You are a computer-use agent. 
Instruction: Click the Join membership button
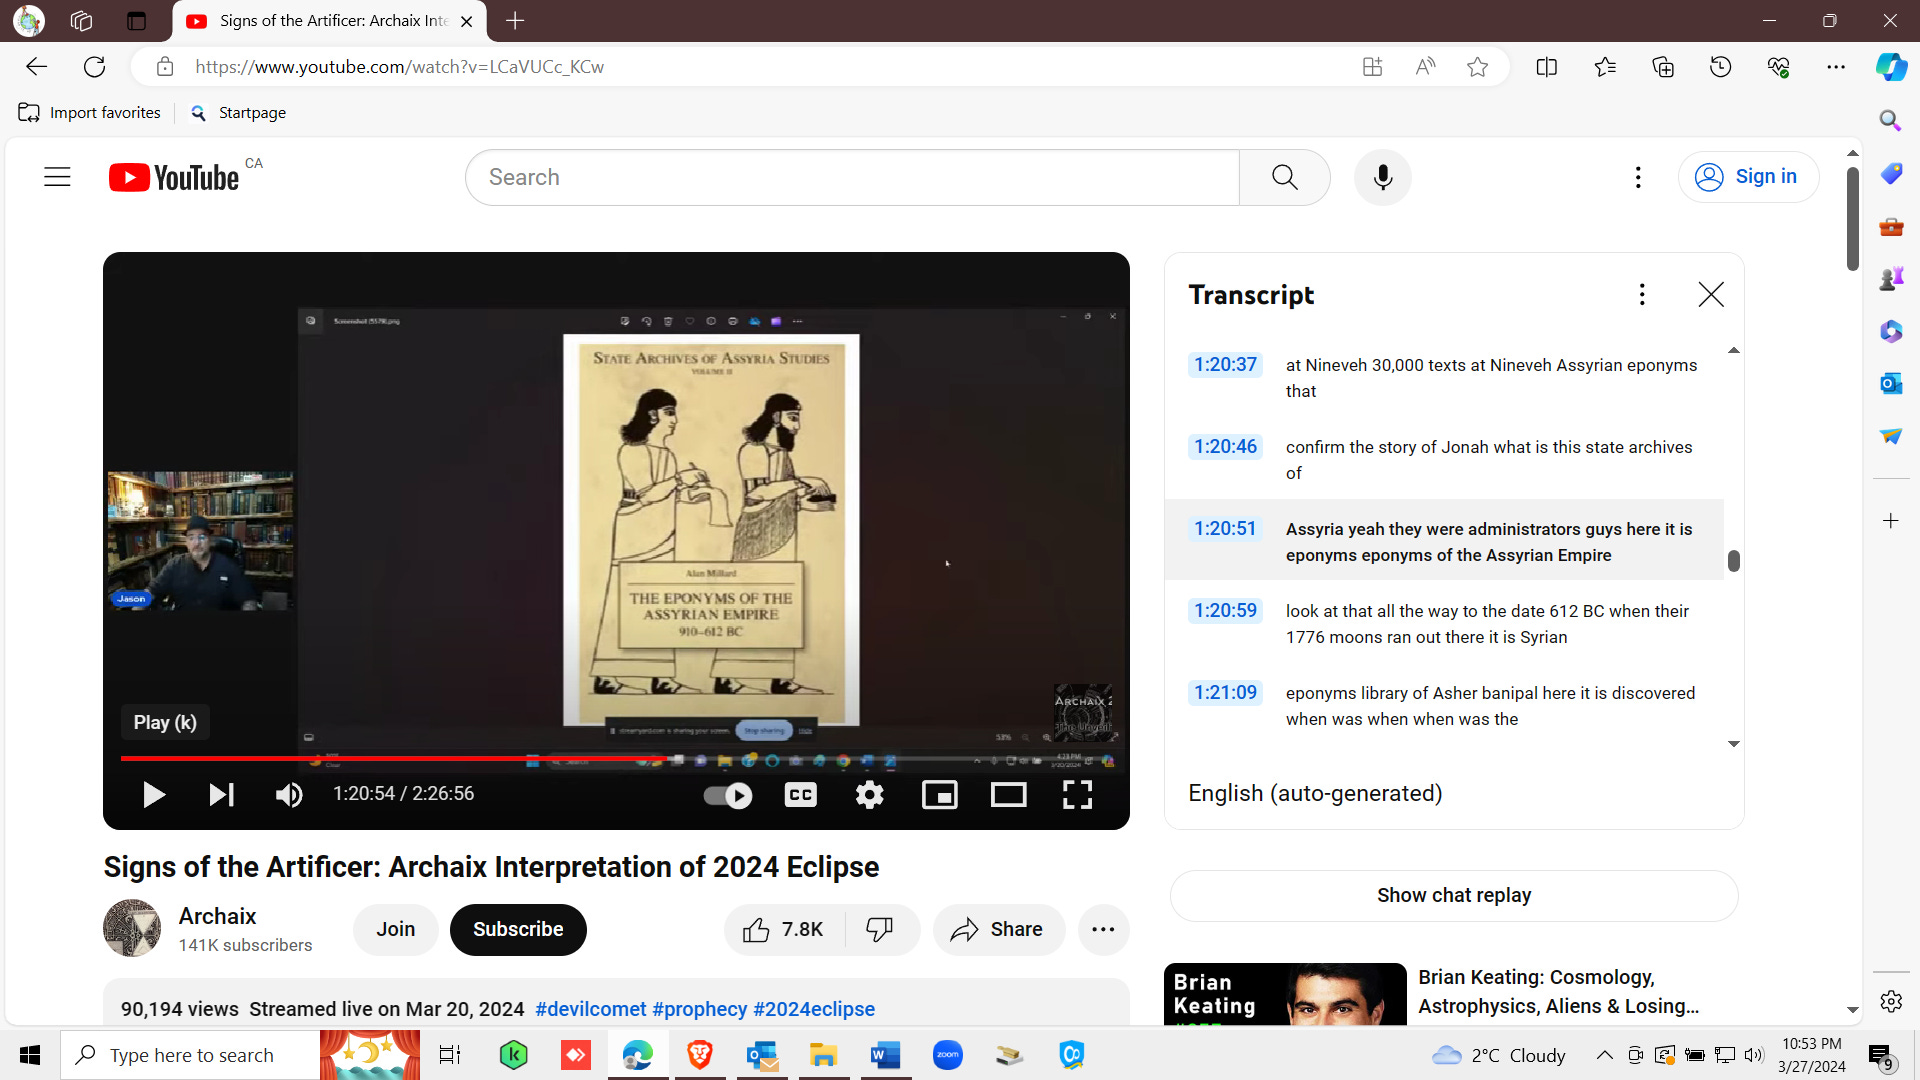pyautogui.click(x=395, y=929)
